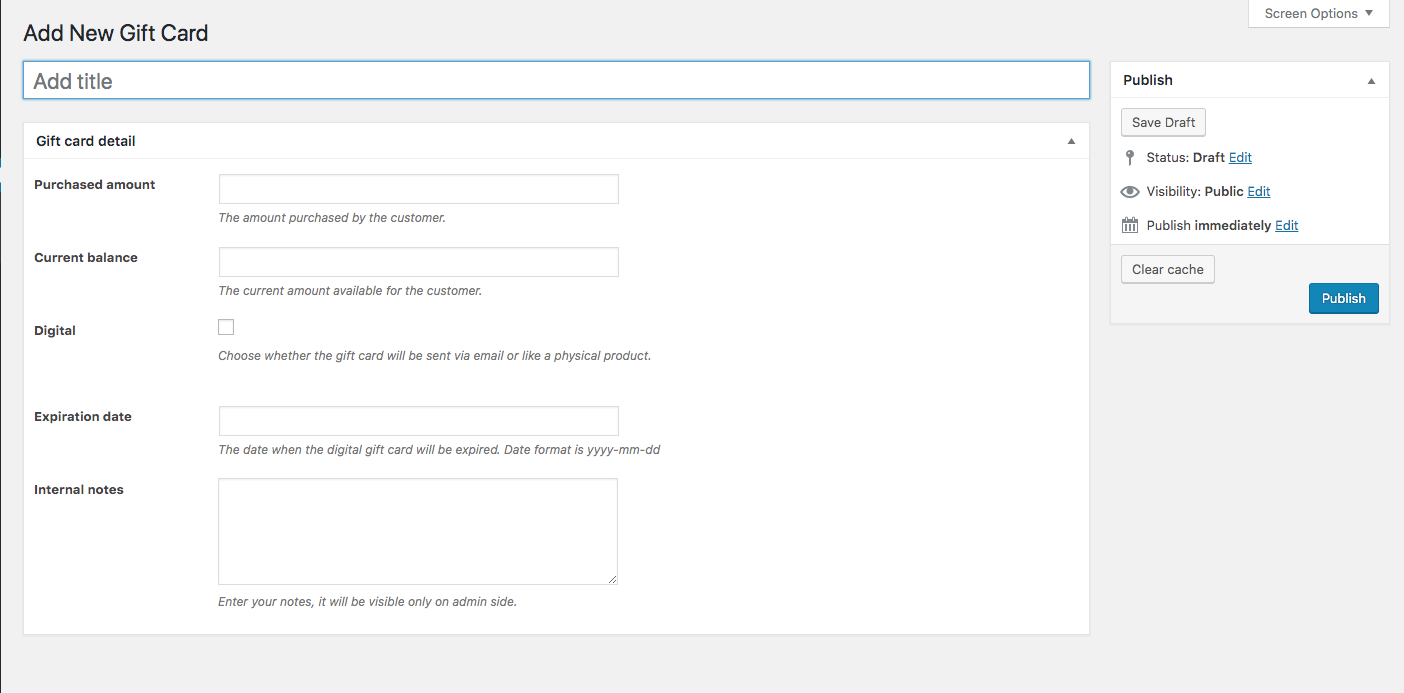
Task: Focus the Add title field
Action: coord(556,81)
